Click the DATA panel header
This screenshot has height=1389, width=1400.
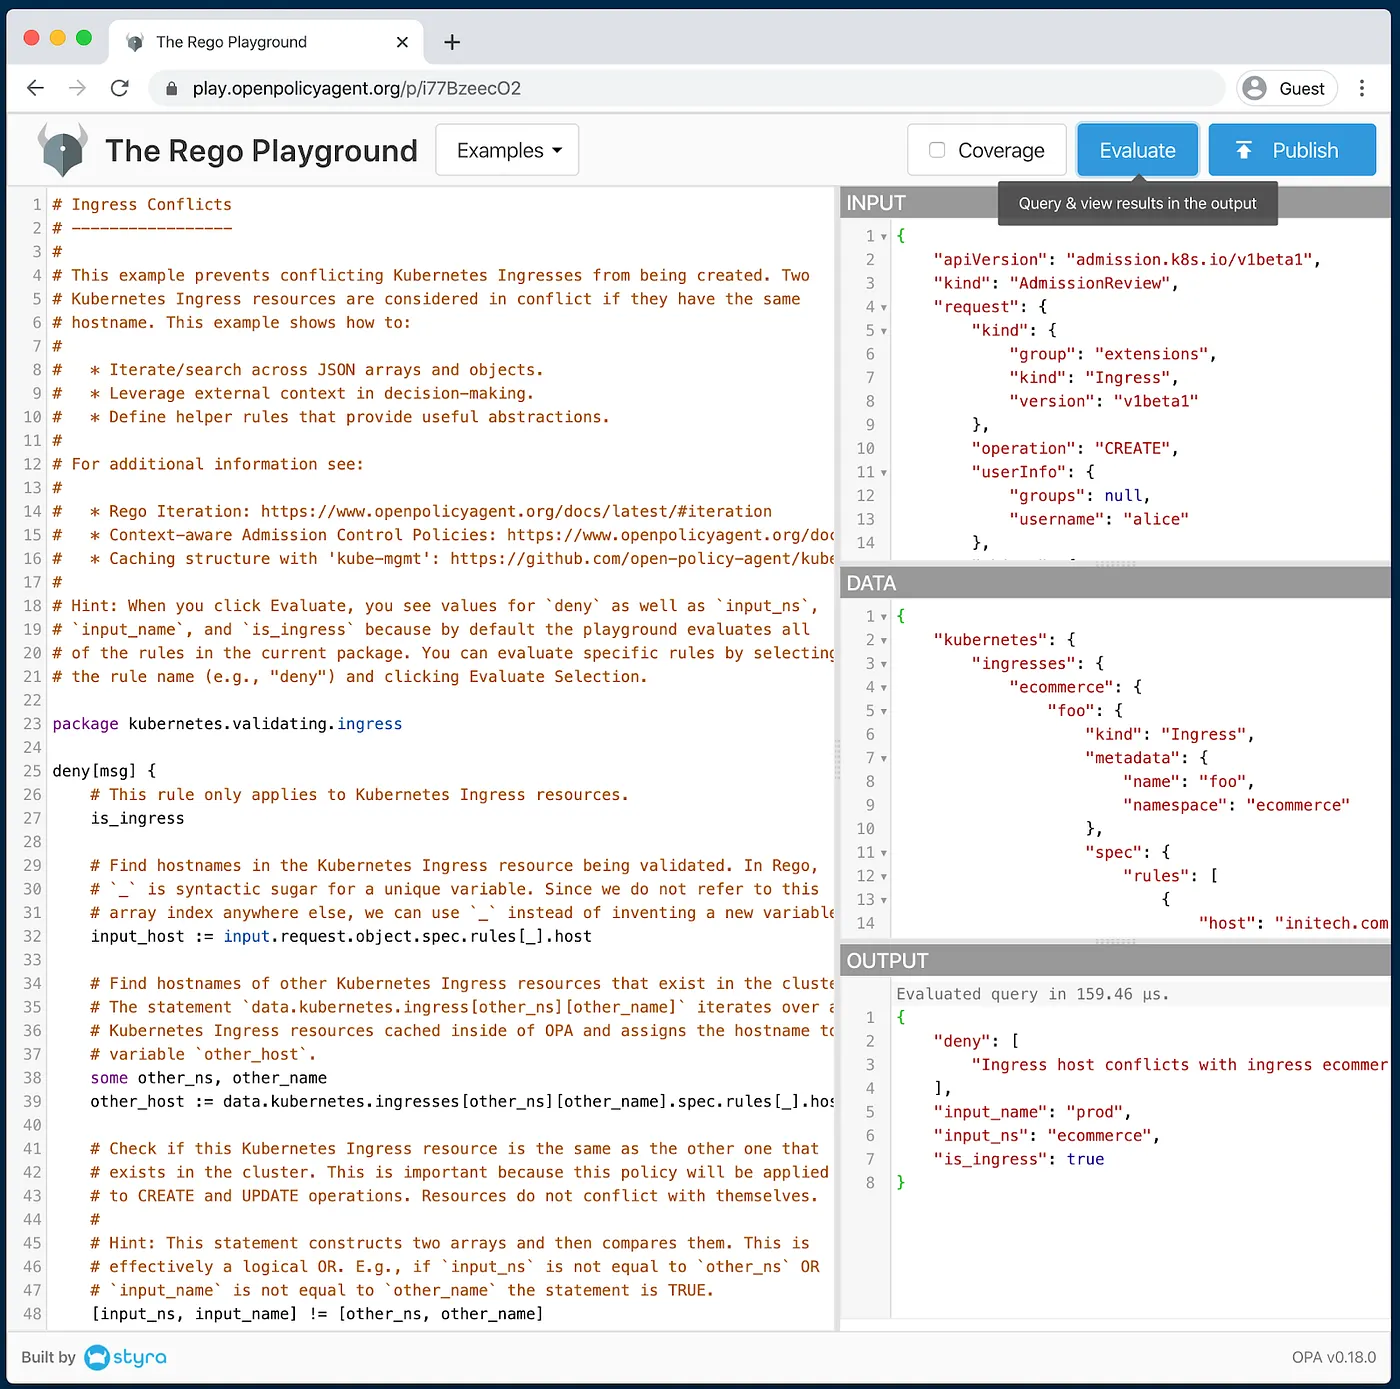coord(1115,583)
